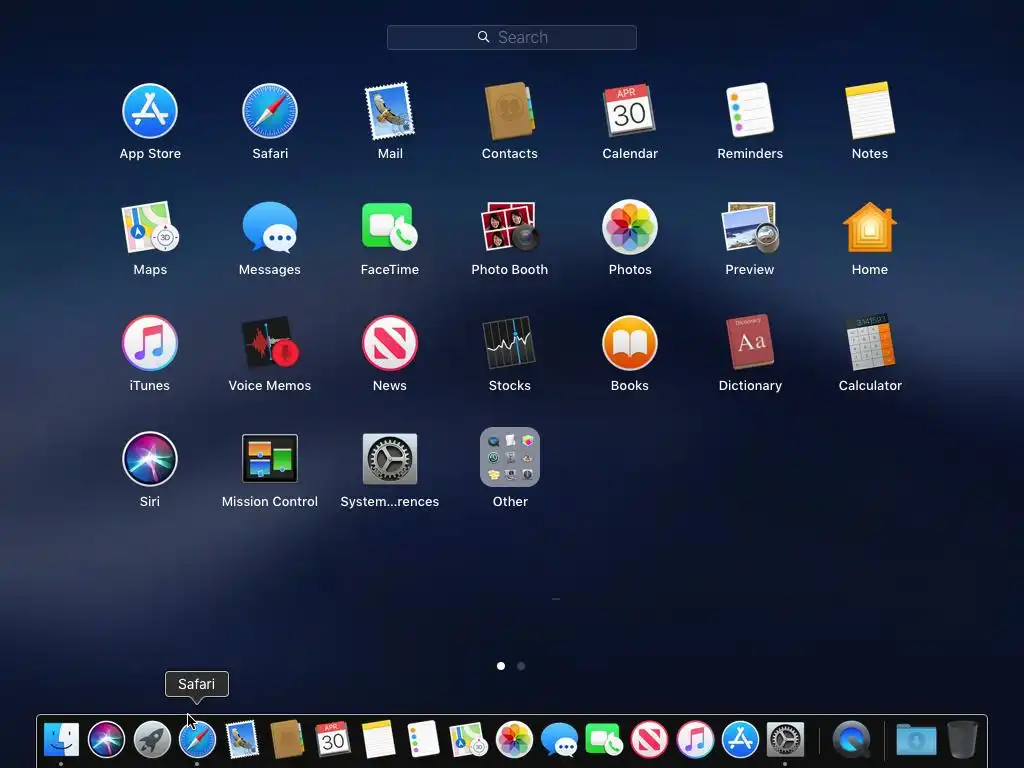Click the Siri icon in the Dock
Screen dimensions: 1024x768
tap(106, 739)
